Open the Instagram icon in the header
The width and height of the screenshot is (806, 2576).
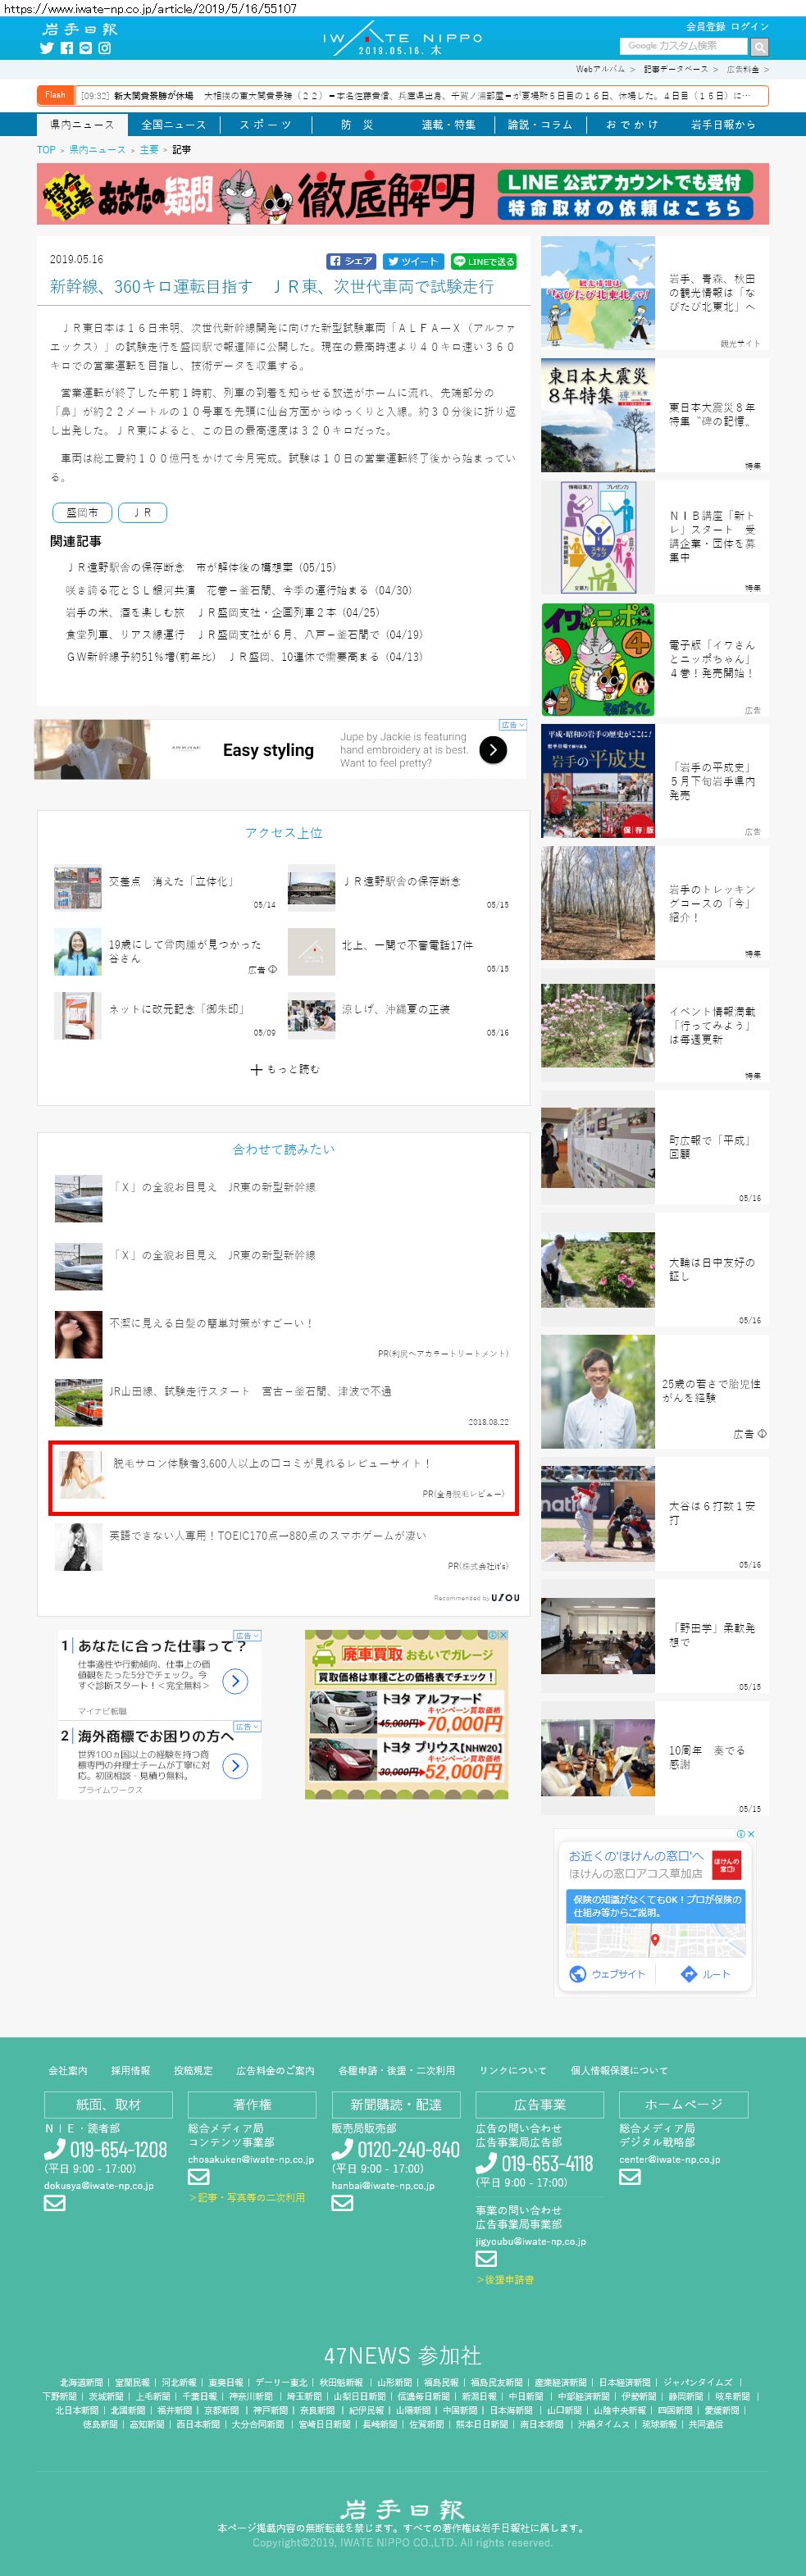coord(104,48)
